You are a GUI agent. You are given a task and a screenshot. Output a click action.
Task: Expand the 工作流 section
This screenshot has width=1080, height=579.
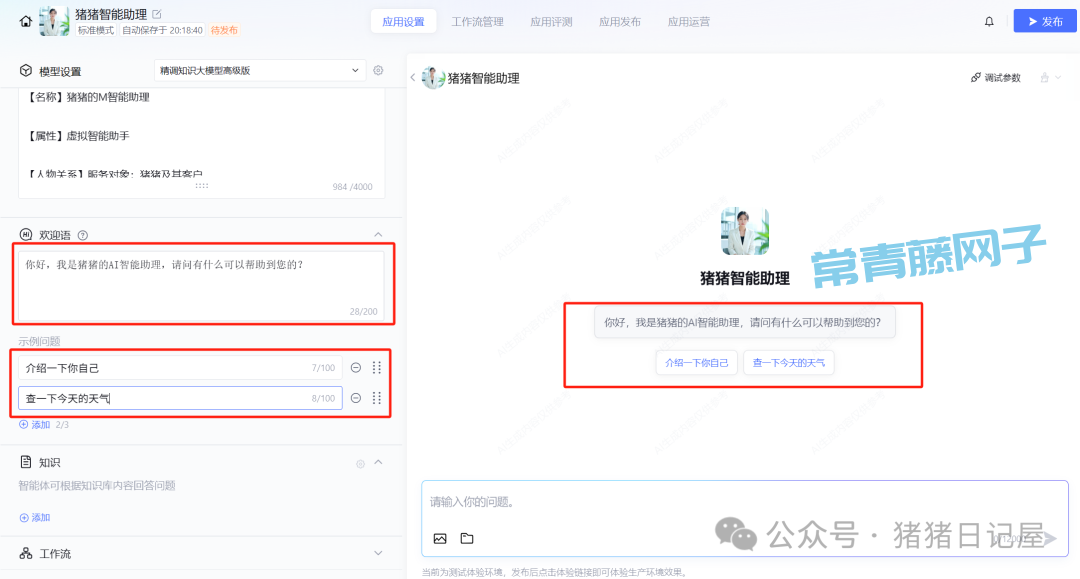pos(378,553)
